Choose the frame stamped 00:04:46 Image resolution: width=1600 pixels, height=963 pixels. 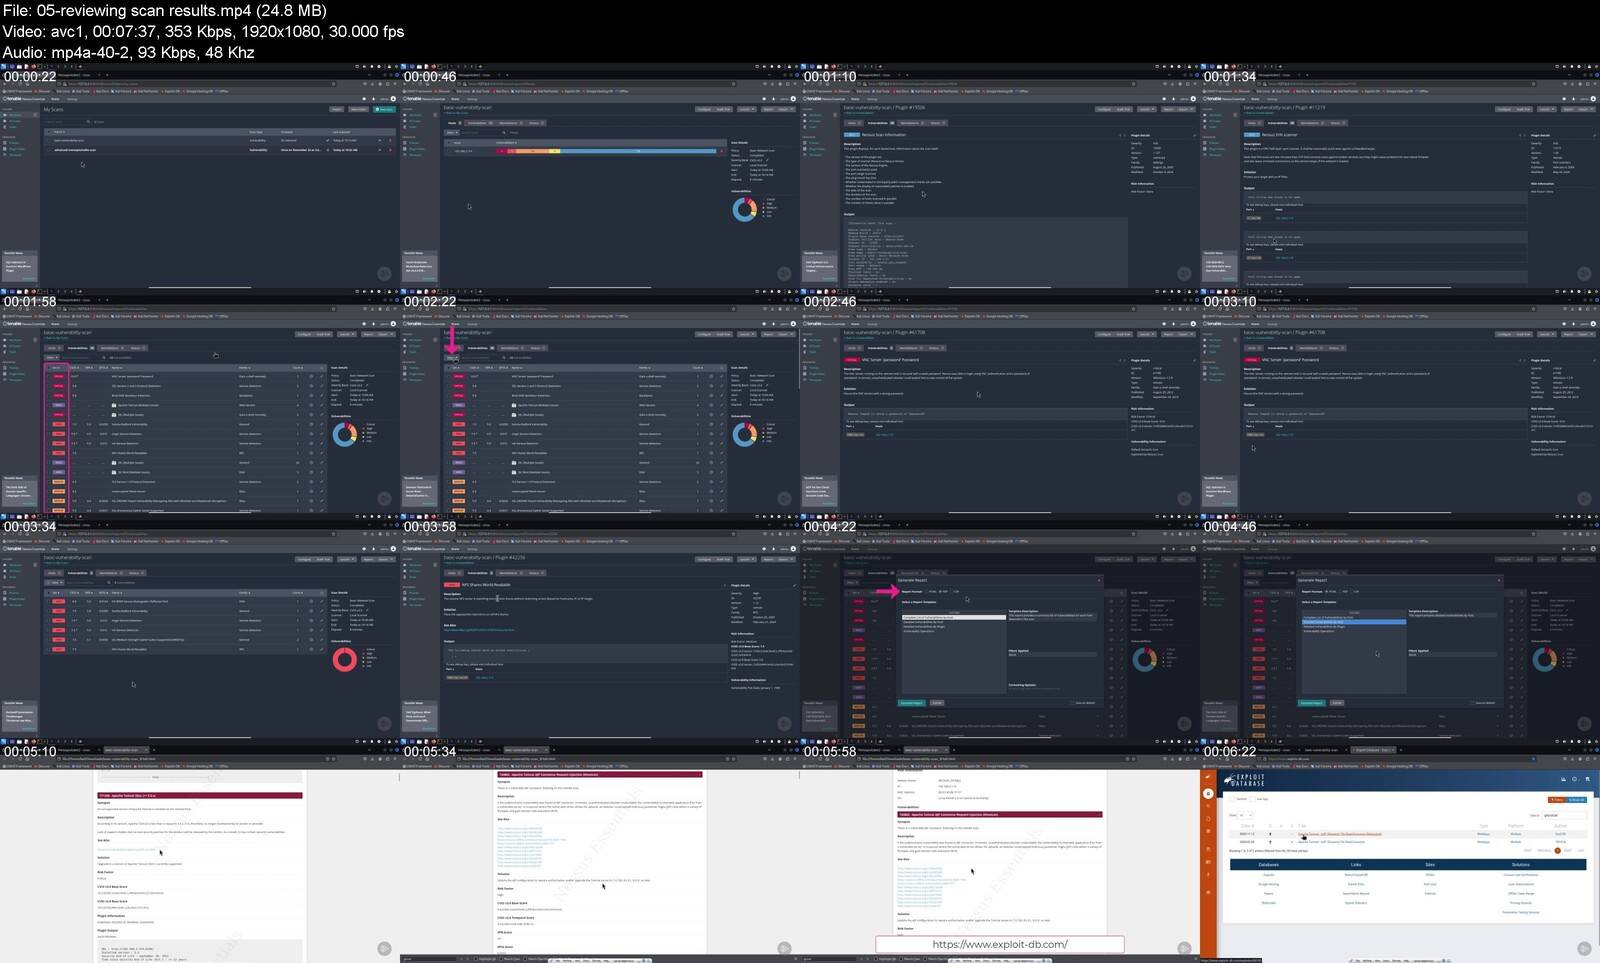tap(1400, 628)
